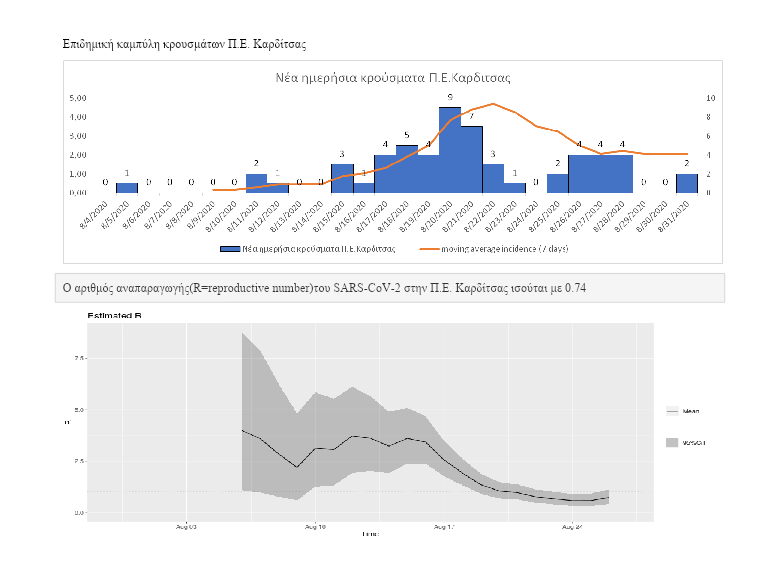Image resolution: width=782 pixels, height=578 pixels.
Task: Click the 10 right-axis label on bar chart
Action: point(710,98)
